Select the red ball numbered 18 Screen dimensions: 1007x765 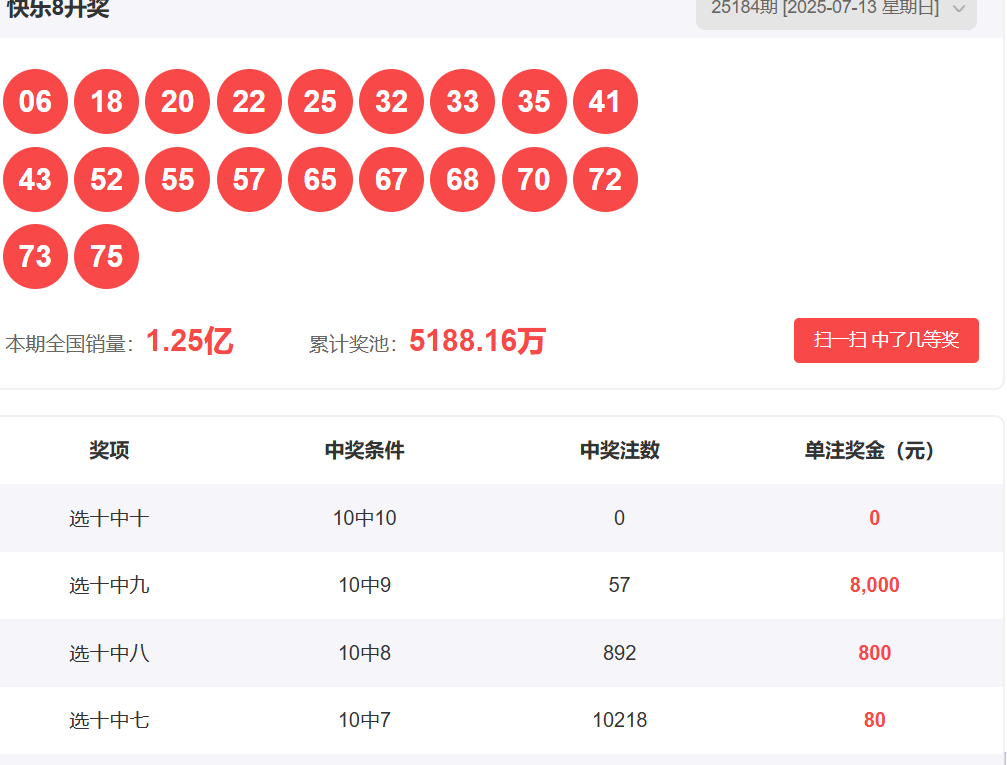106,102
